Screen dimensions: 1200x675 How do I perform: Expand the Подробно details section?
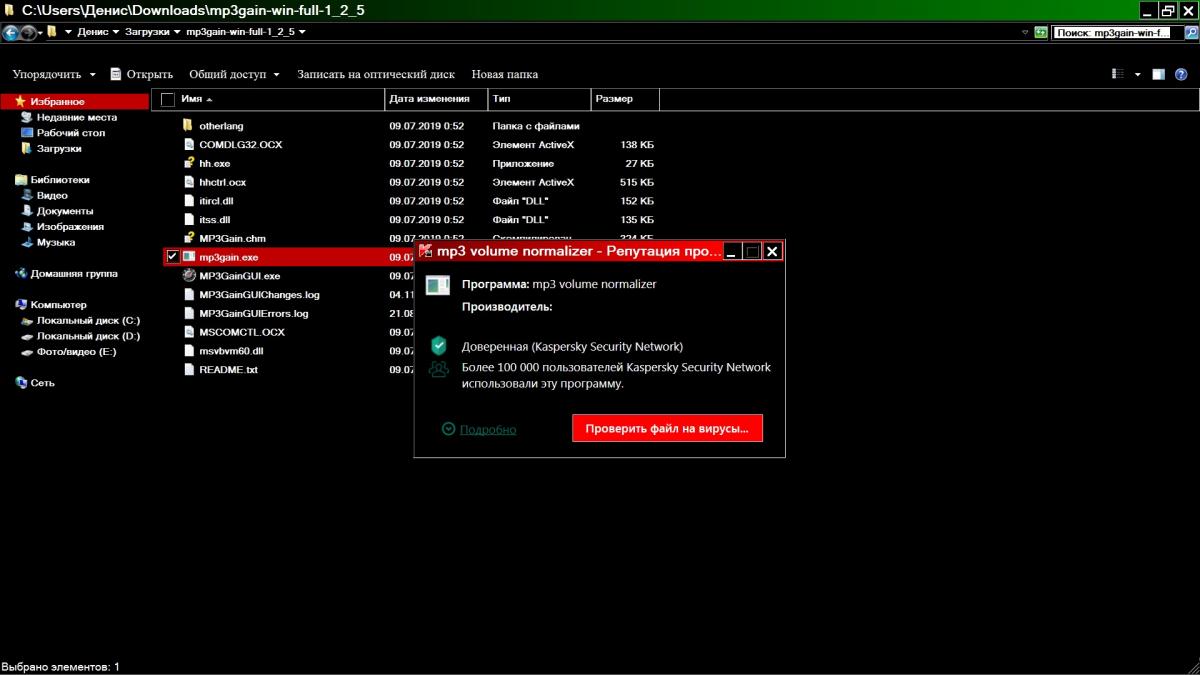click(x=479, y=429)
